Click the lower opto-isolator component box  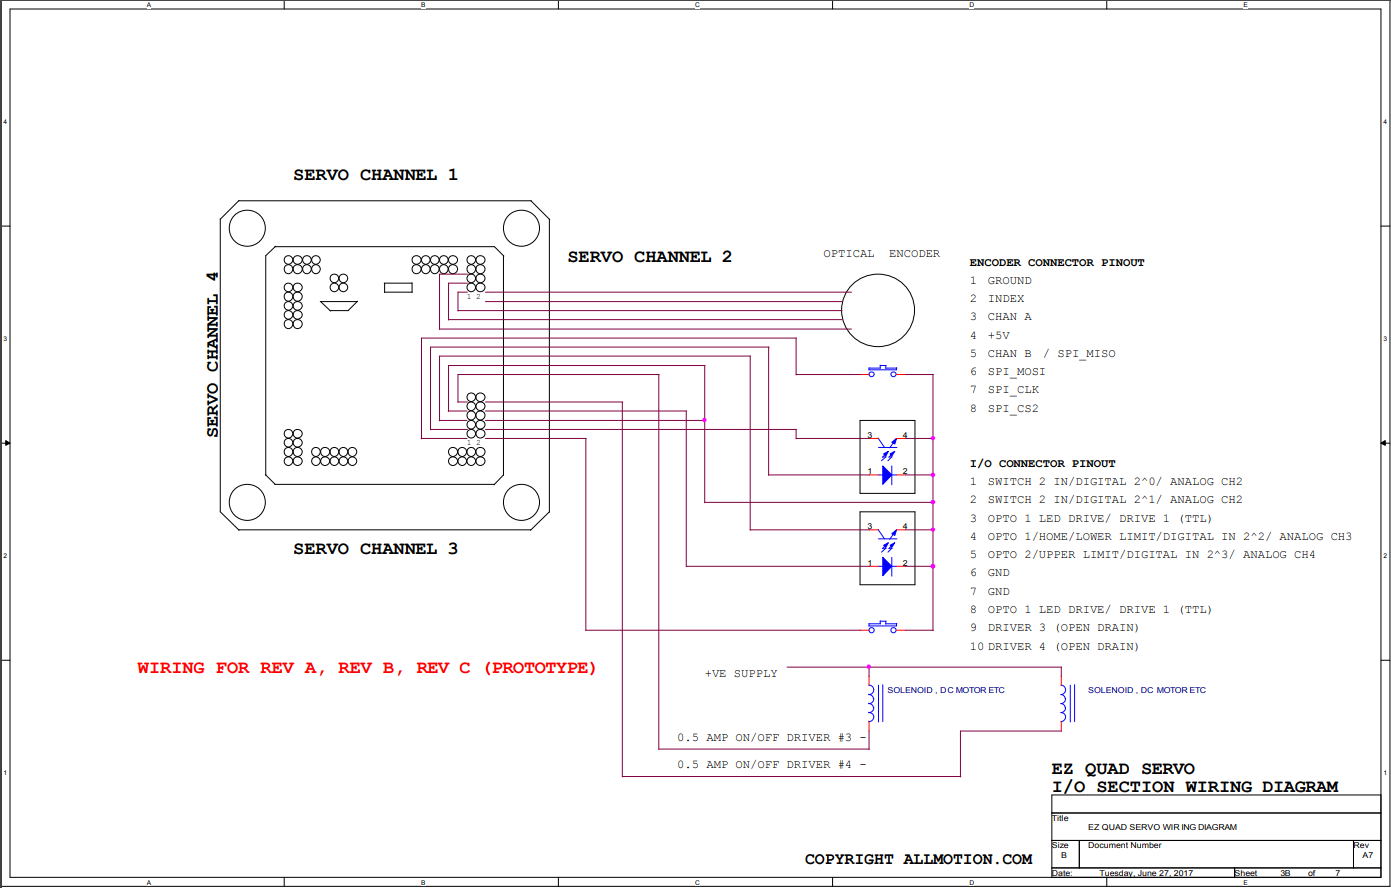[x=887, y=548]
